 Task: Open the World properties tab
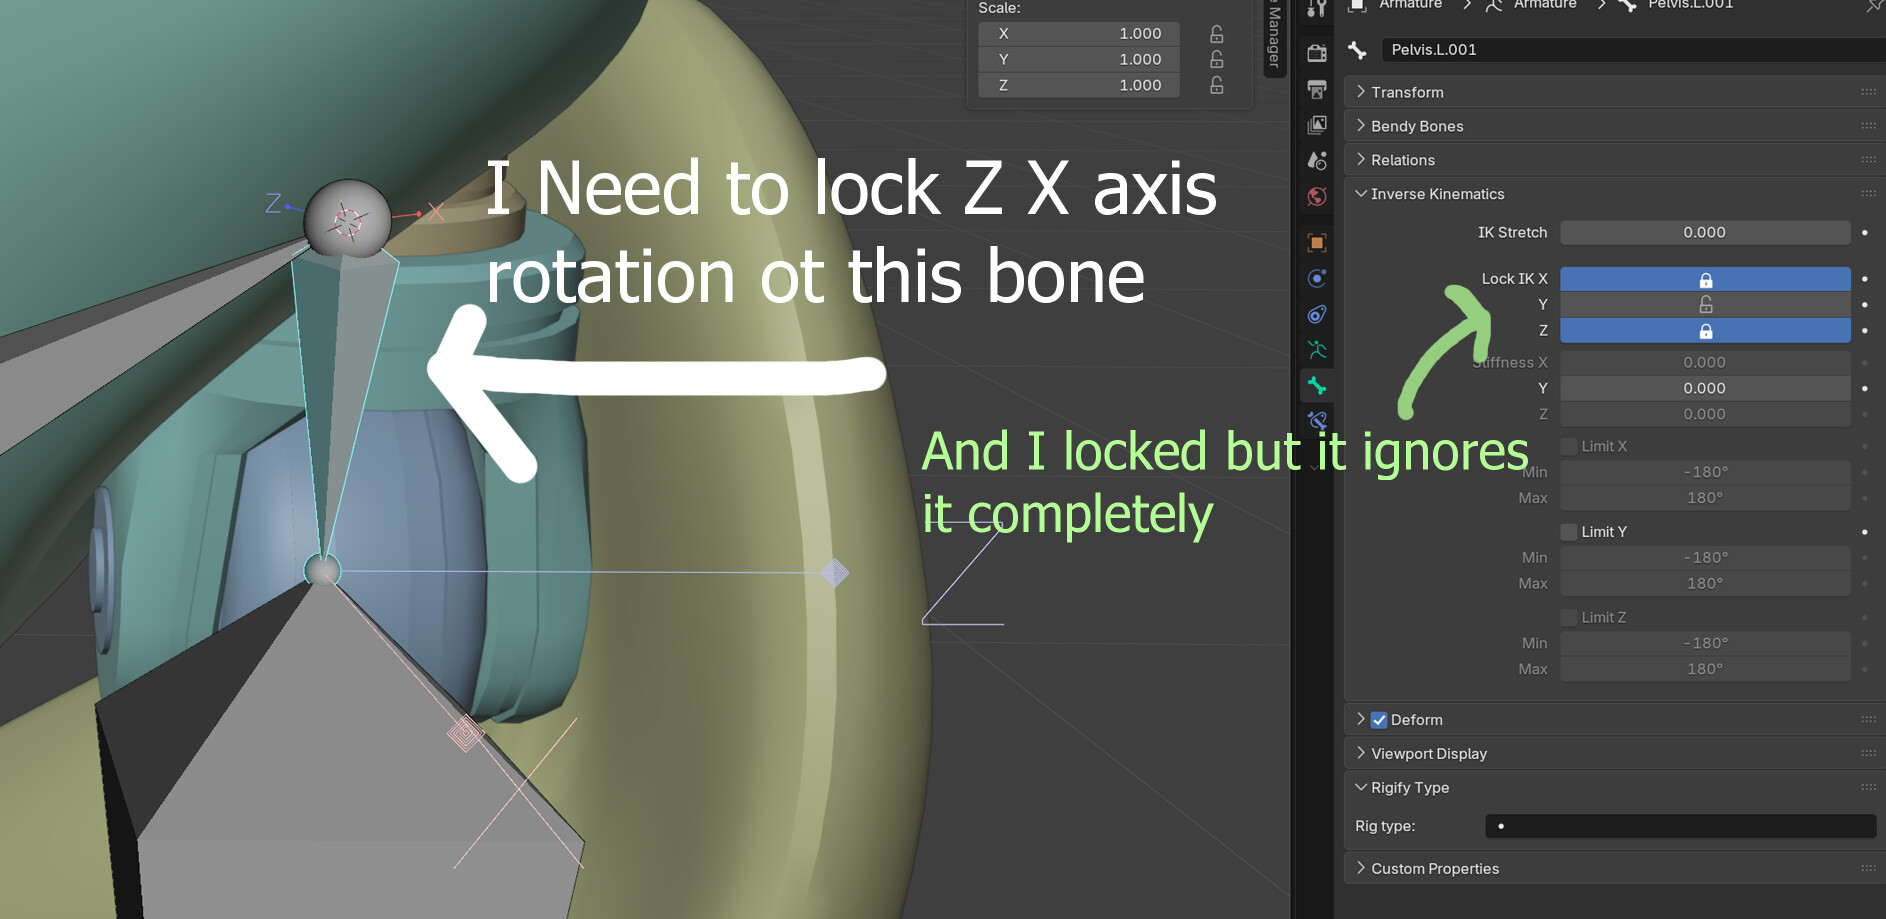coord(1317,197)
